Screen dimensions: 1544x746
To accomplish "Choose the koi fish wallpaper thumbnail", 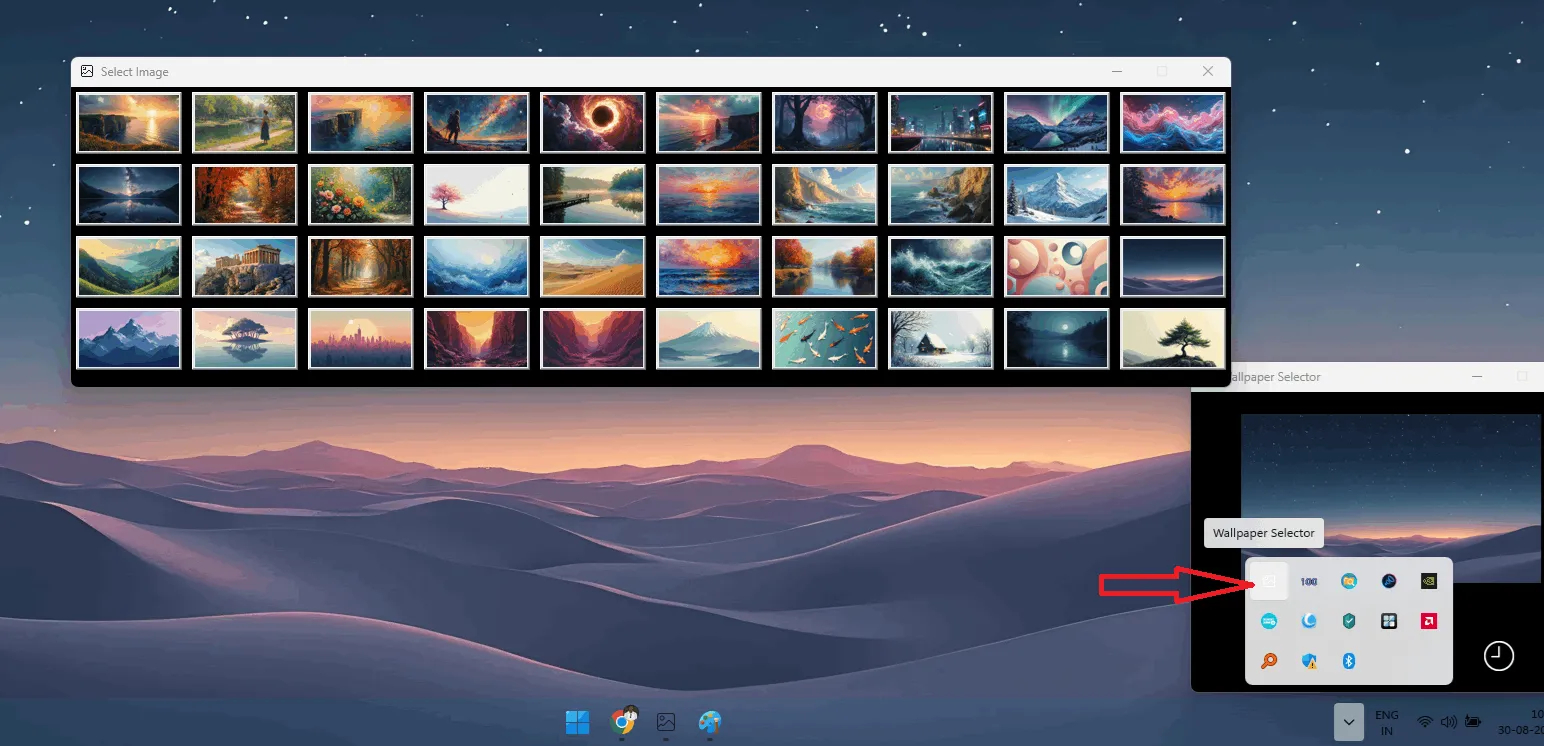I will click(x=825, y=339).
